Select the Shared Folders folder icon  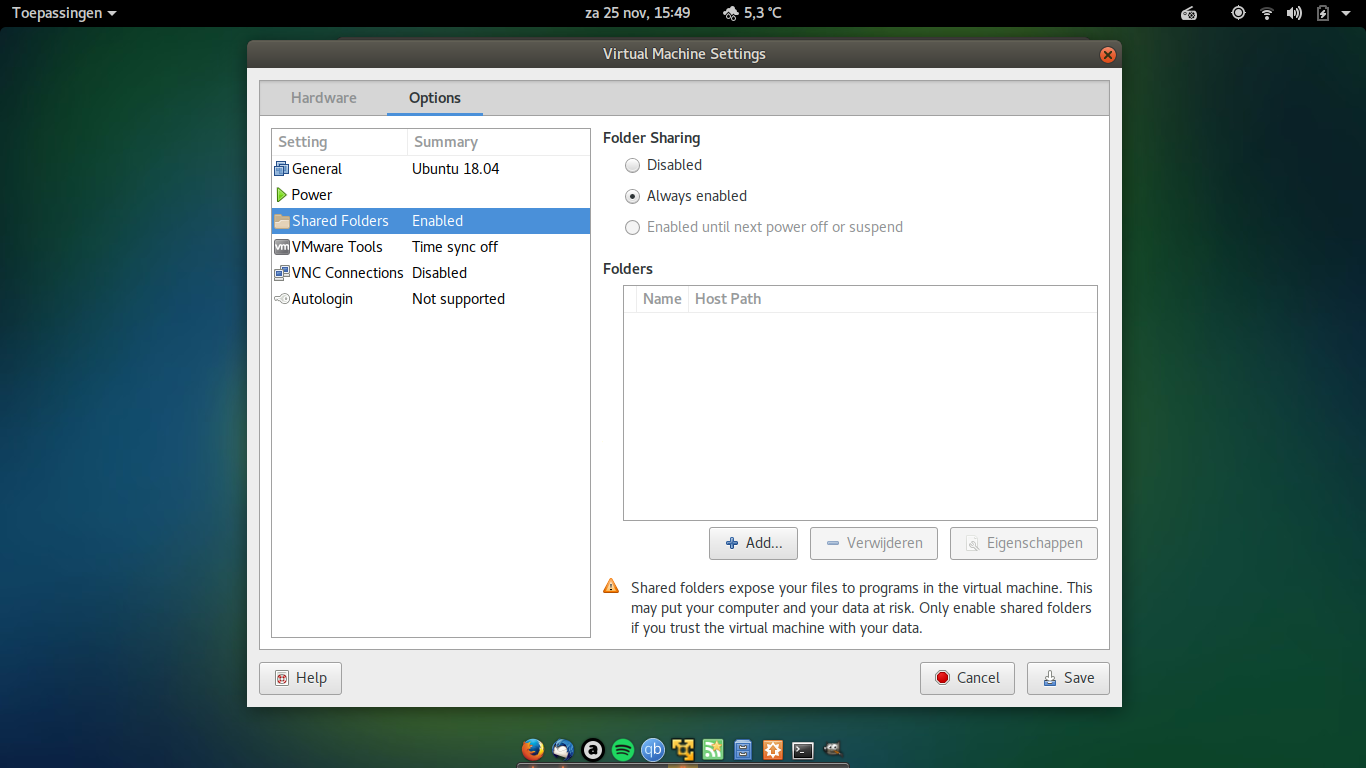click(281, 220)
